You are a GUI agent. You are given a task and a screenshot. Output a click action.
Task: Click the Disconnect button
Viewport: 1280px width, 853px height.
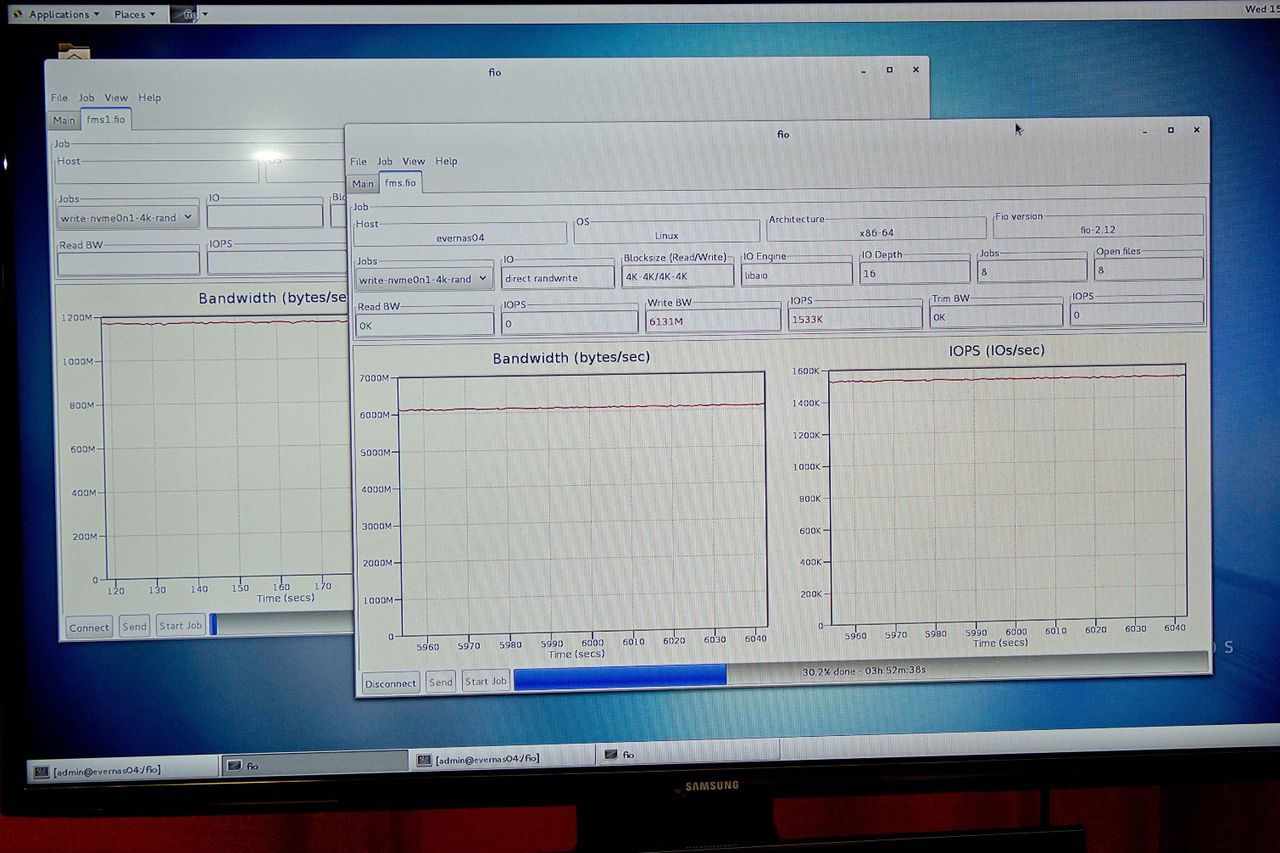[390, 683]
